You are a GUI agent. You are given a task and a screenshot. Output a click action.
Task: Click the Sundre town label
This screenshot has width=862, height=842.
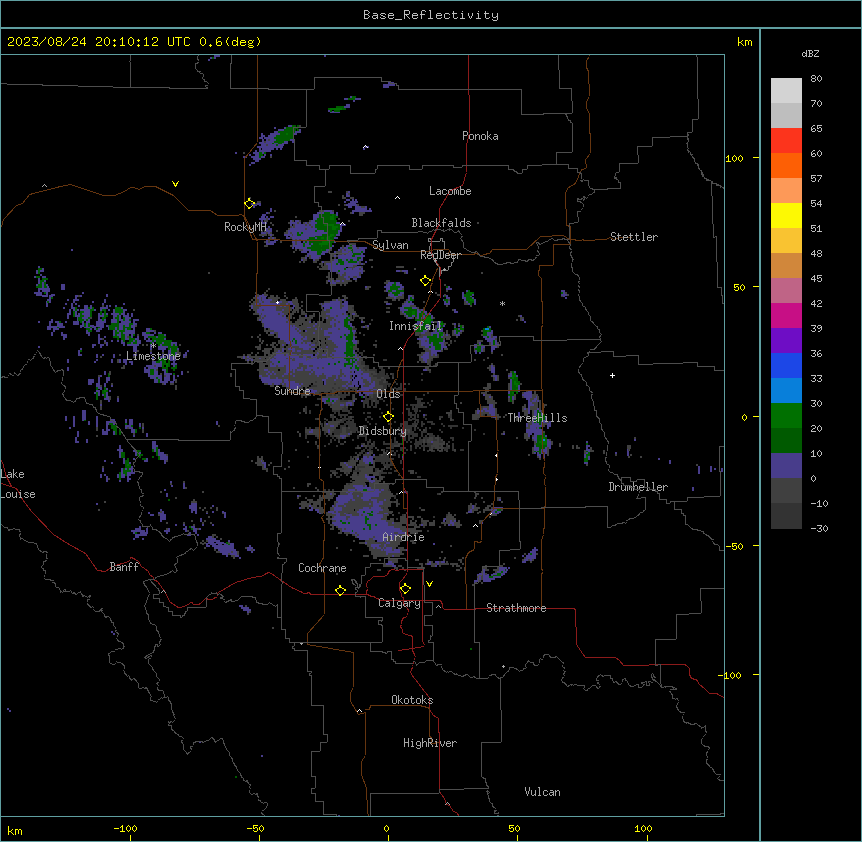[x=292, y=391]
